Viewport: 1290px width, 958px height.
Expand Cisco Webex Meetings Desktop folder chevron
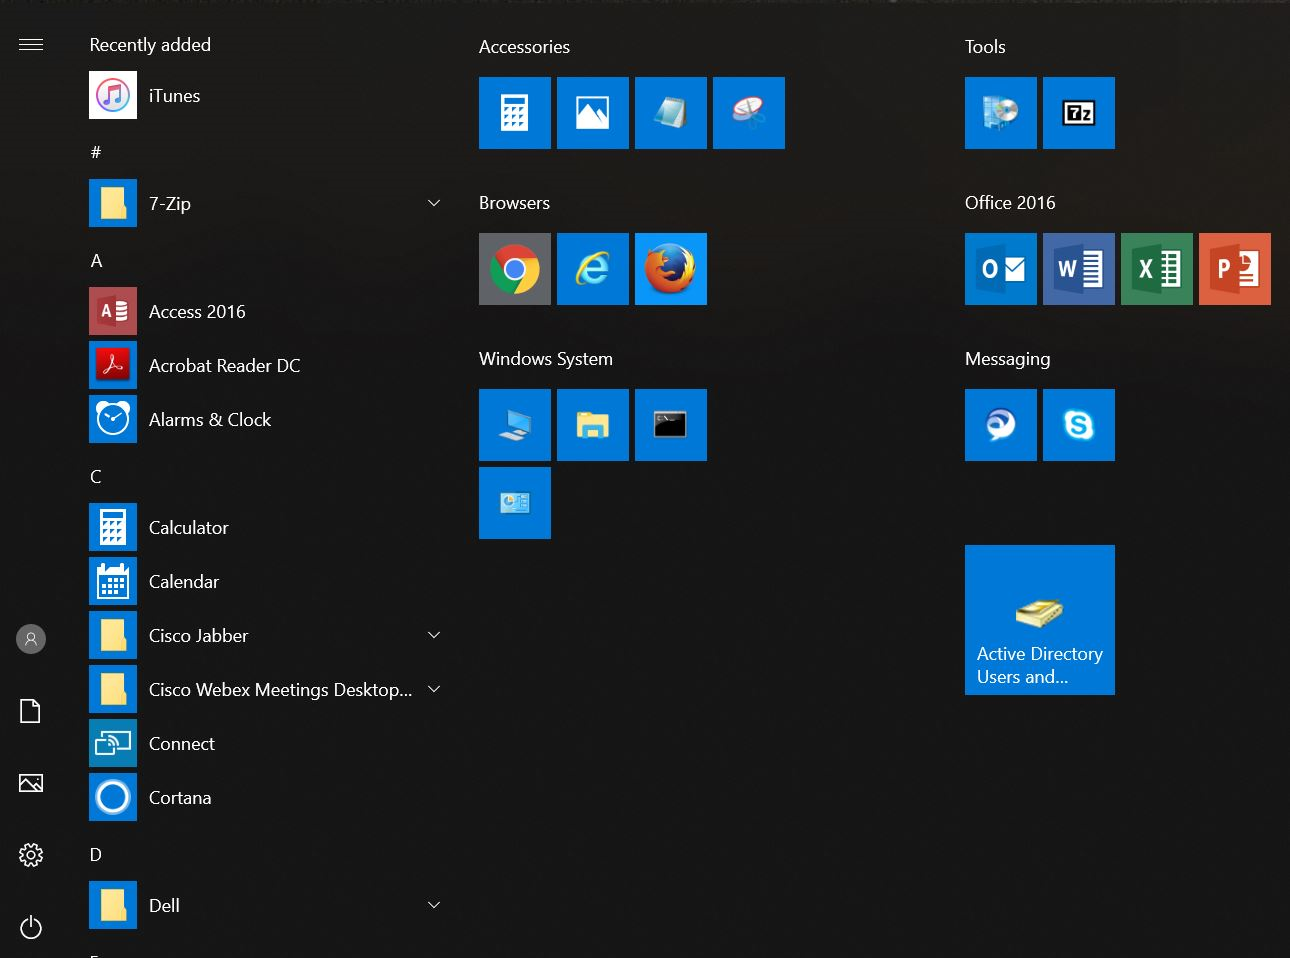pyautogui.click(x=434, y=689)
